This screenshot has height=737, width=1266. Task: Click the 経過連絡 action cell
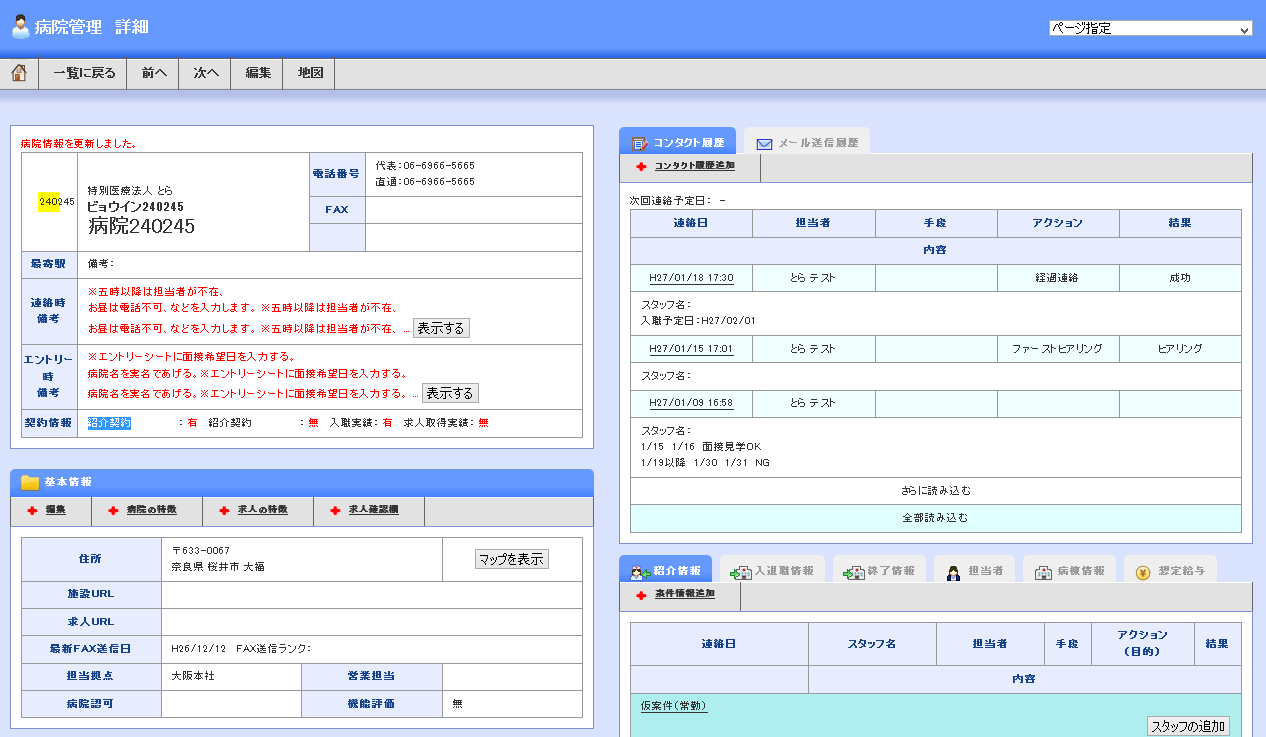click(x=1058, y=278)
